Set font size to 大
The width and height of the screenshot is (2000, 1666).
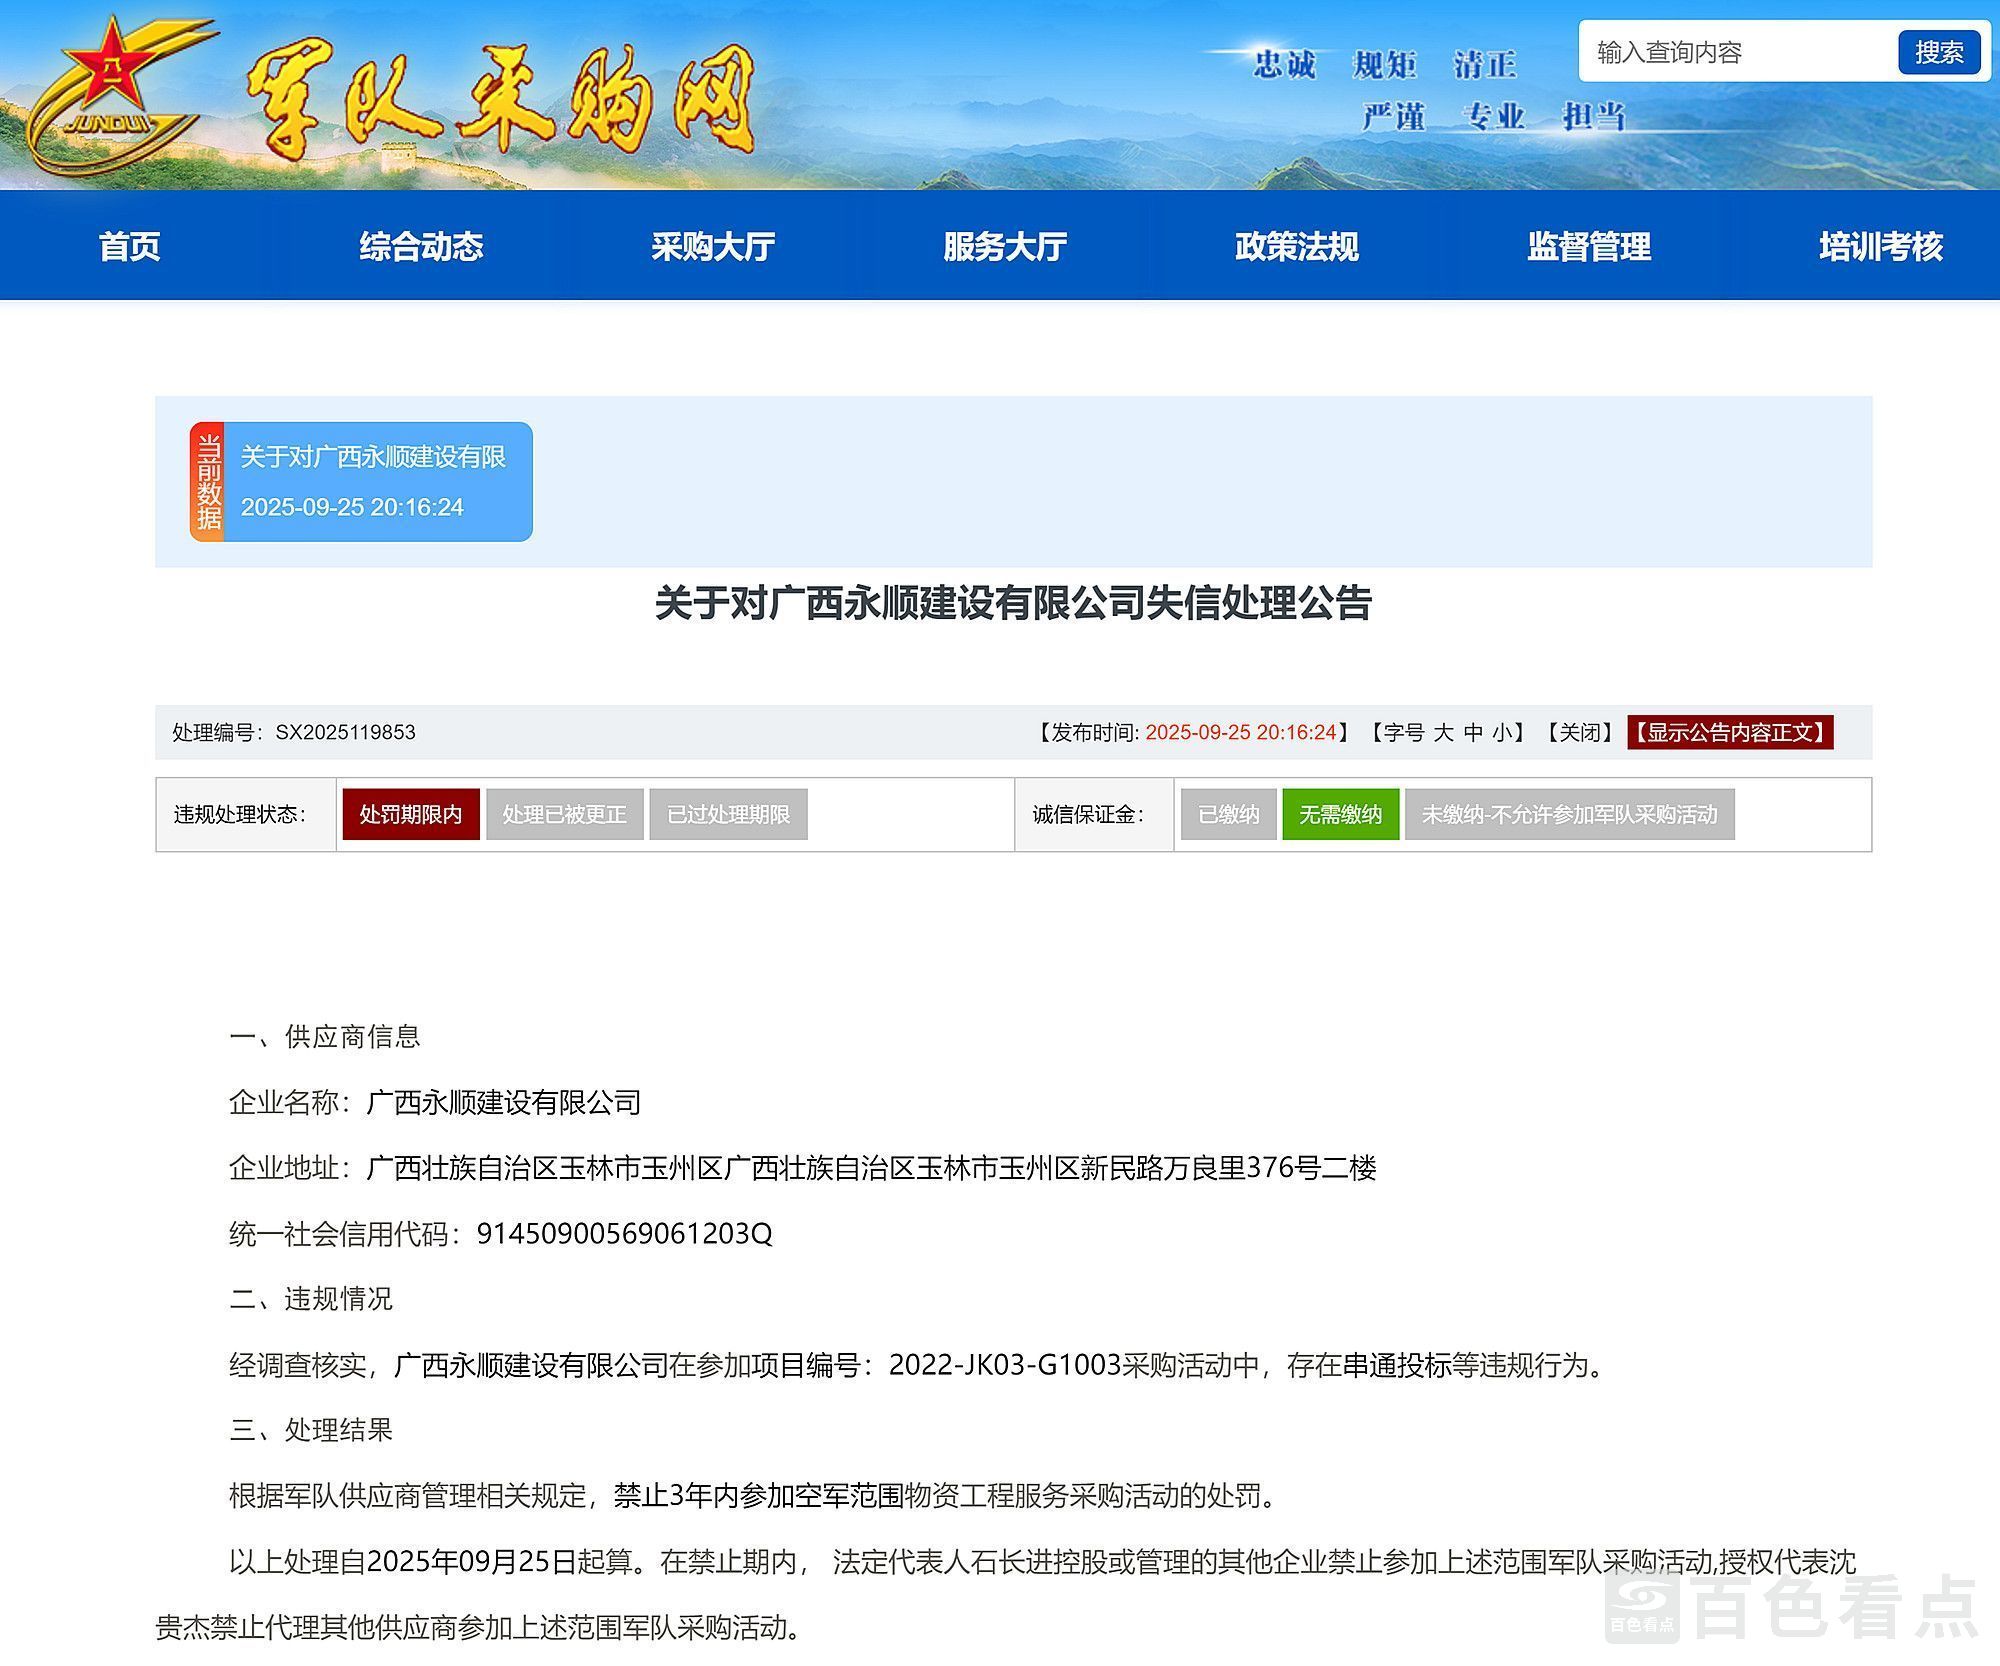[x=1443, y=733]
